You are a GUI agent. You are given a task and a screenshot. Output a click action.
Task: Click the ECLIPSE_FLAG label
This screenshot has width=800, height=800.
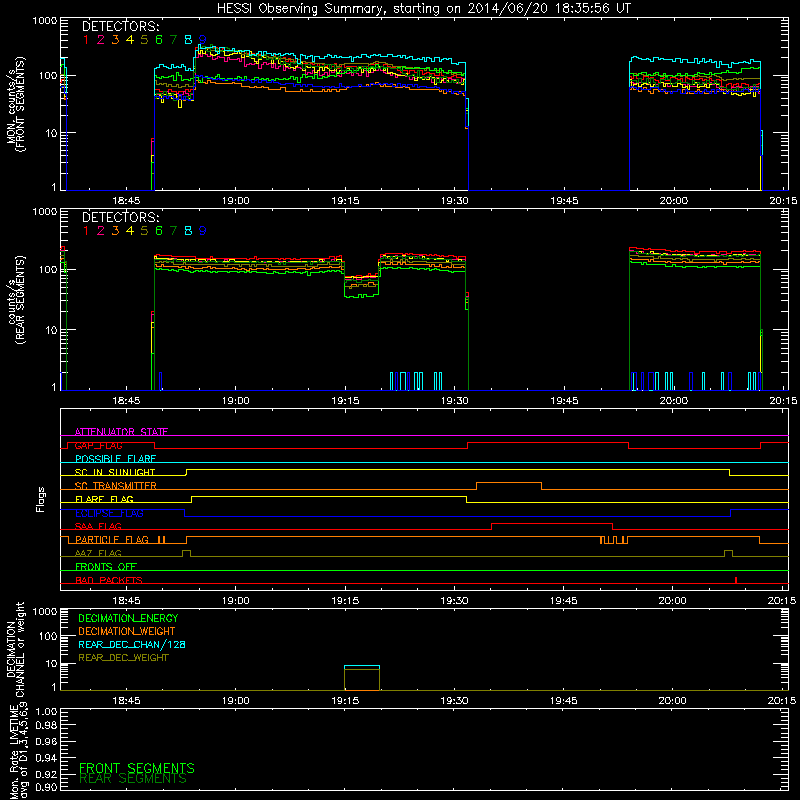(x=109, y=513)
